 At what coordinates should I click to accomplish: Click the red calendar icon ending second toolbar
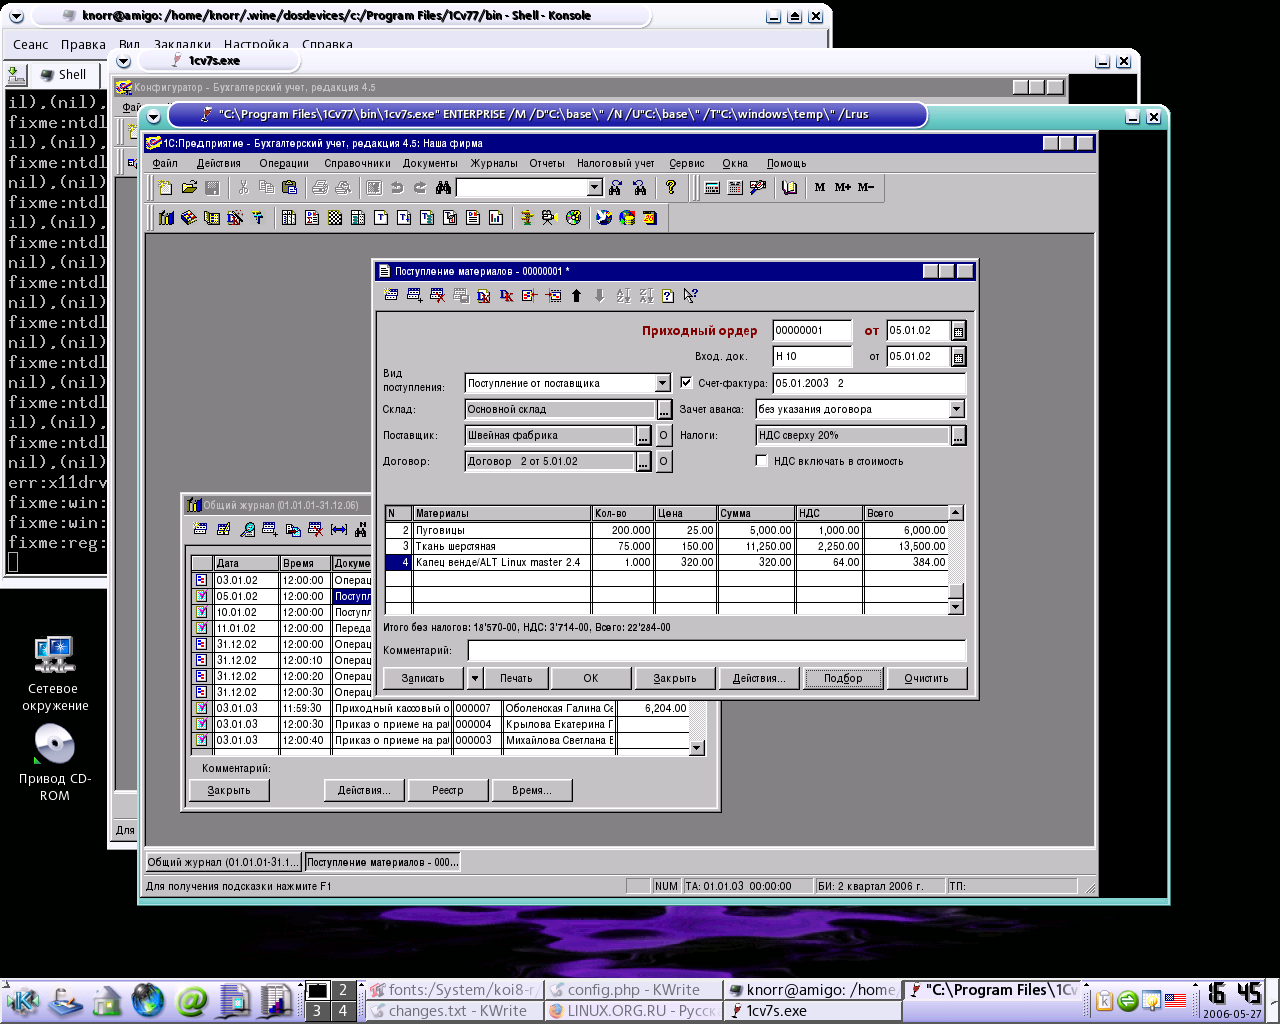click(x=650, y=217)
